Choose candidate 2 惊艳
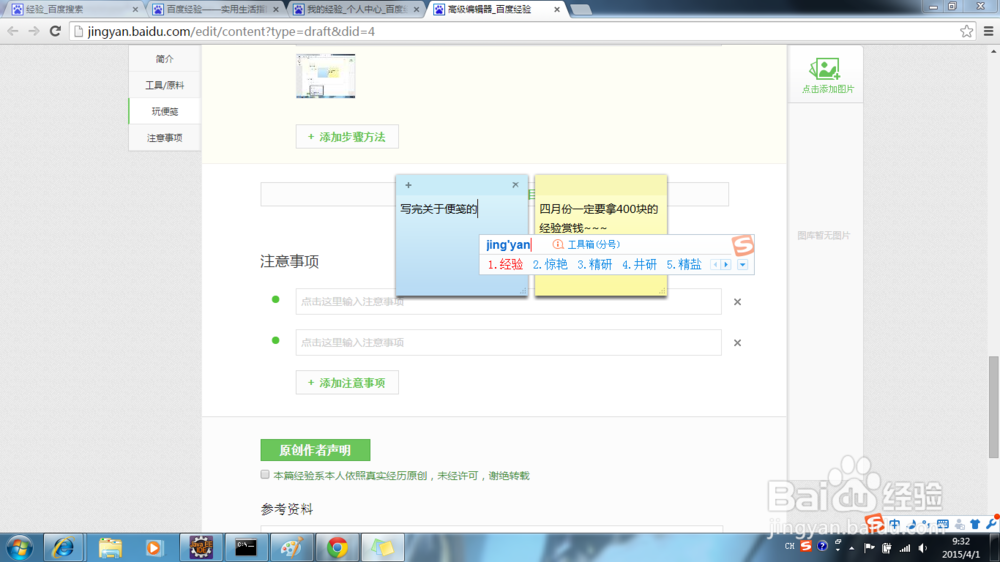The width and height of the screenshot is (1000, 562). 550,264
